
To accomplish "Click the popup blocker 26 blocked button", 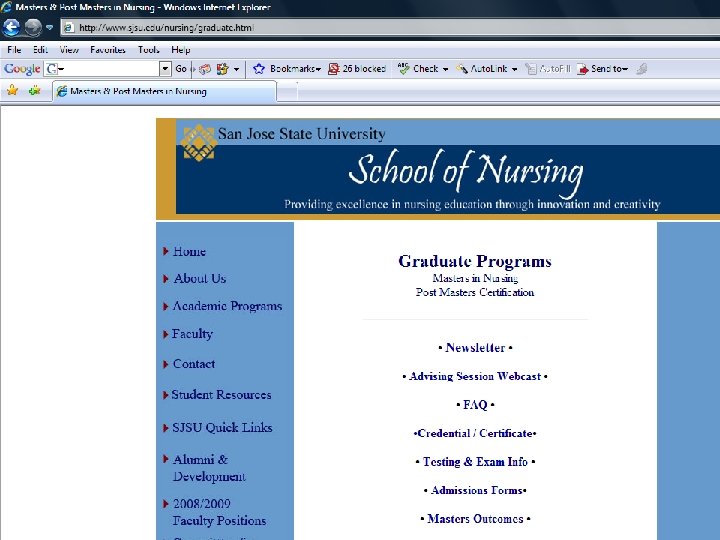I will [357, 69].
